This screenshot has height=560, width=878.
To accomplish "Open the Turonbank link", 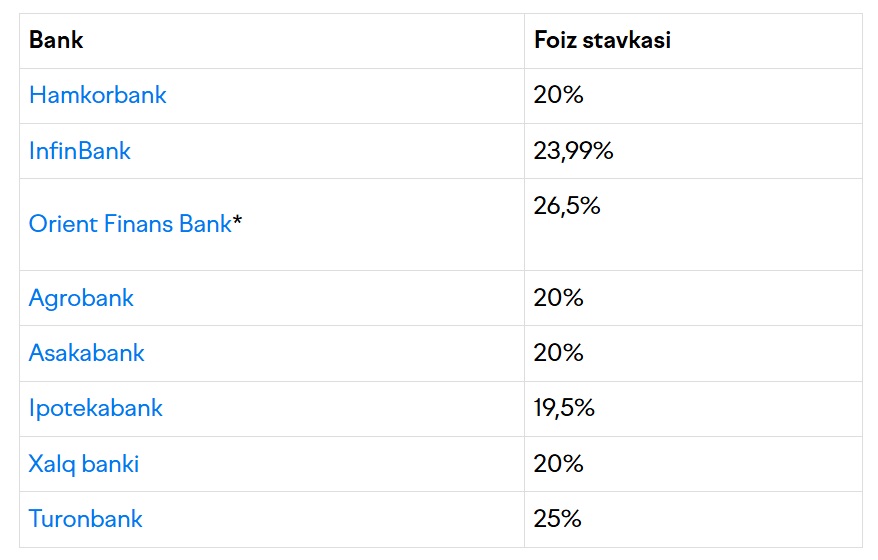I will pyautogui.click(x=86, y=519).
